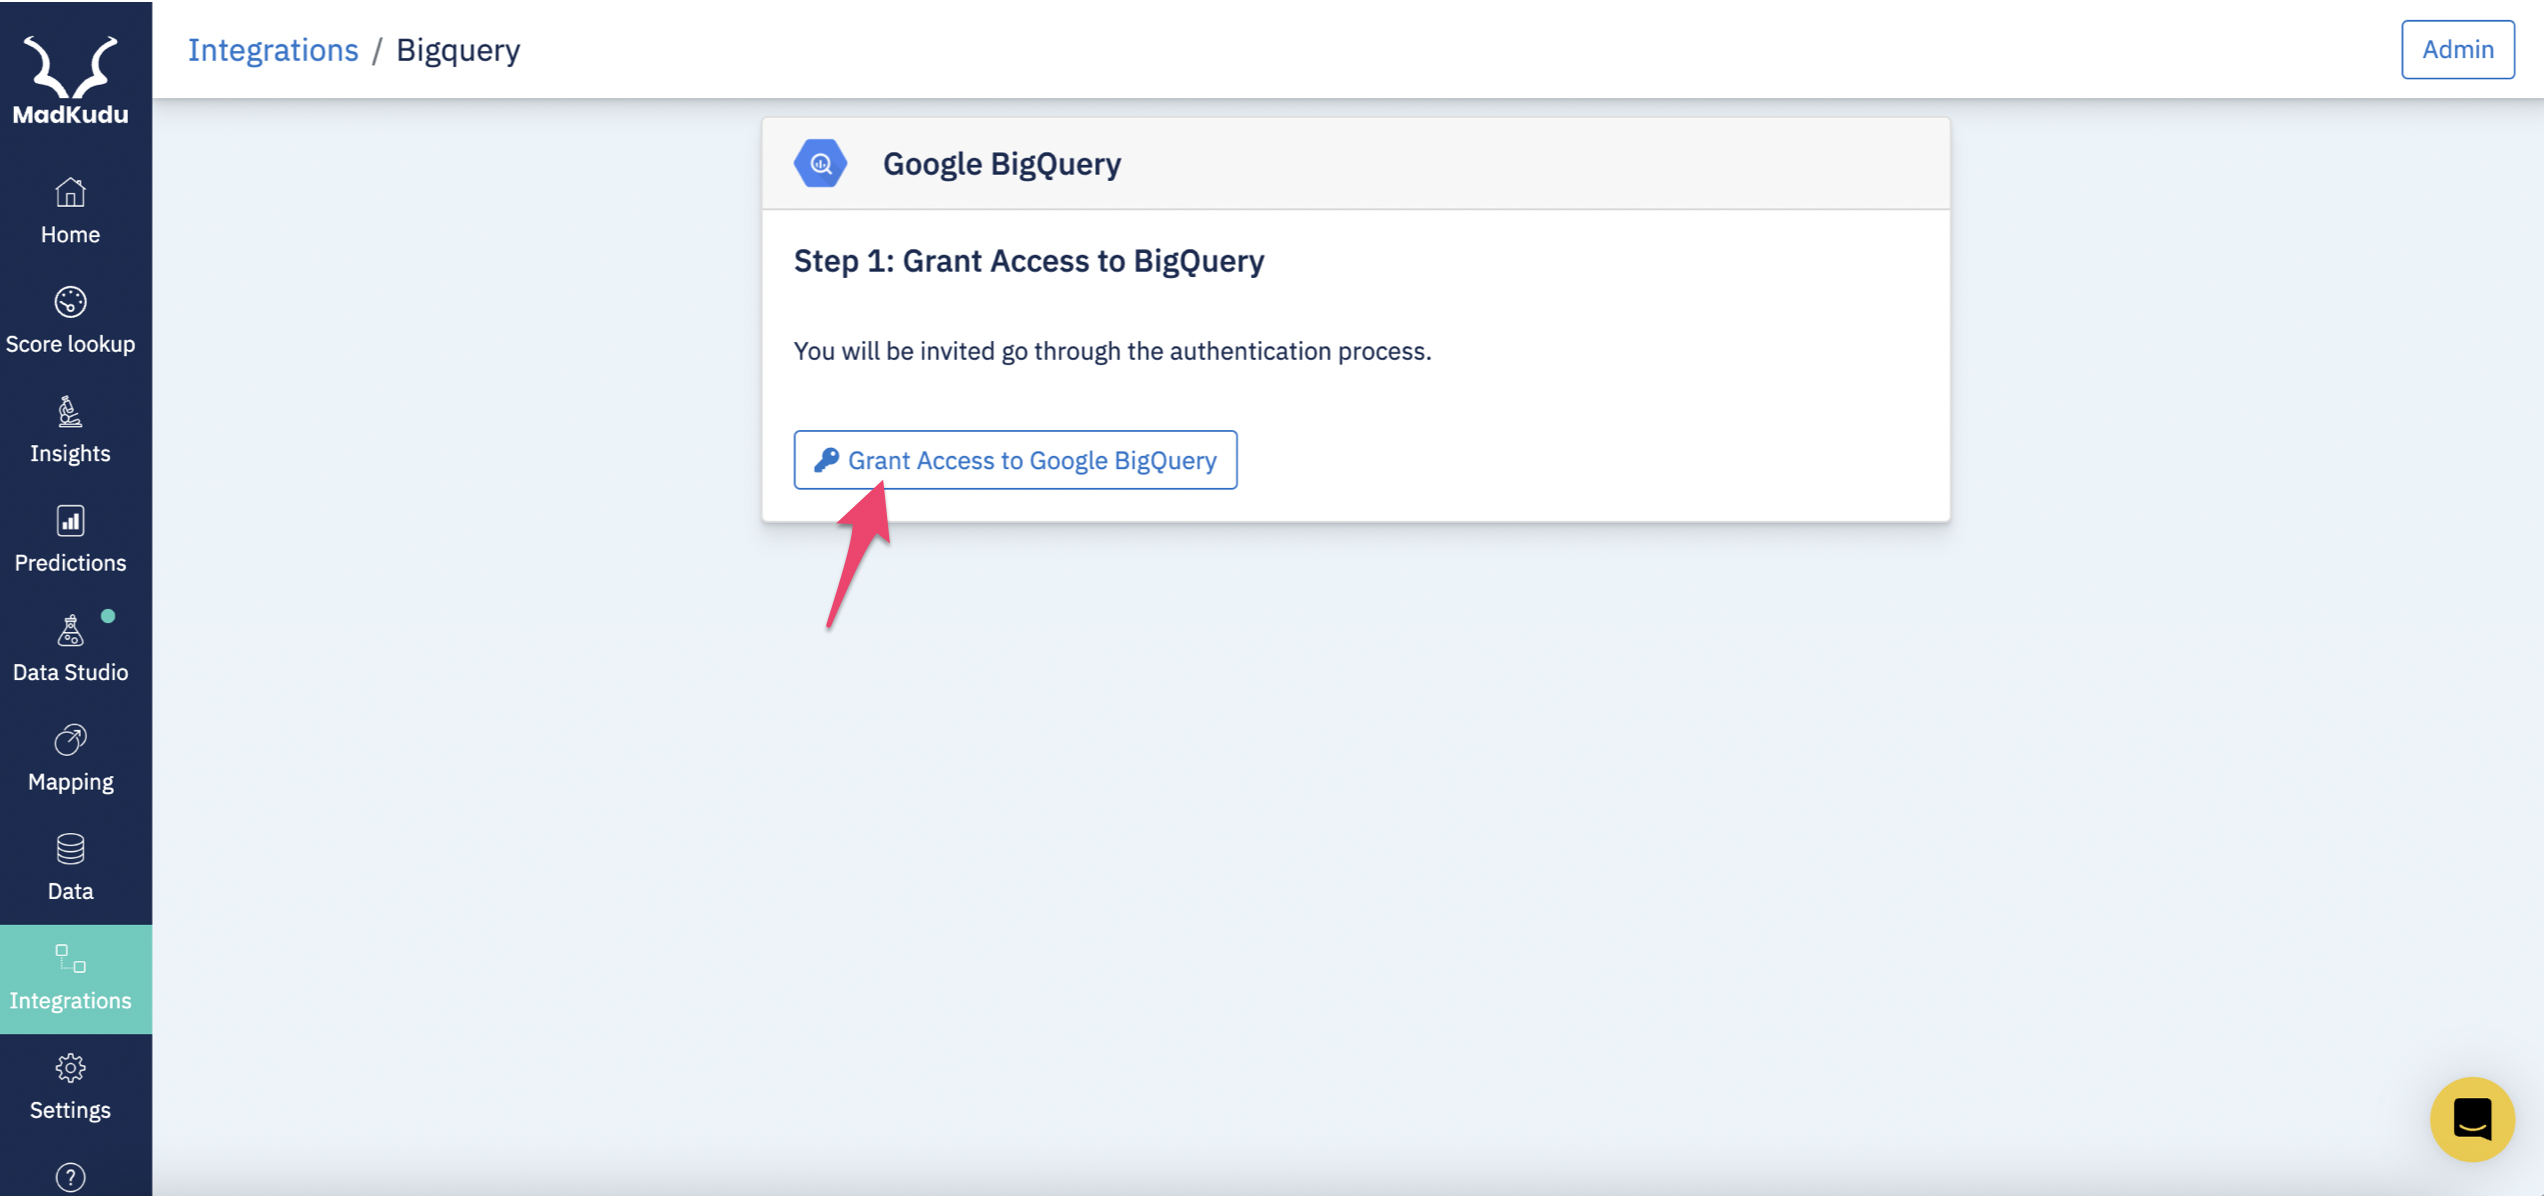Click the Settings label in sidebar
2544x1196 pixels.
[70, 1109]
